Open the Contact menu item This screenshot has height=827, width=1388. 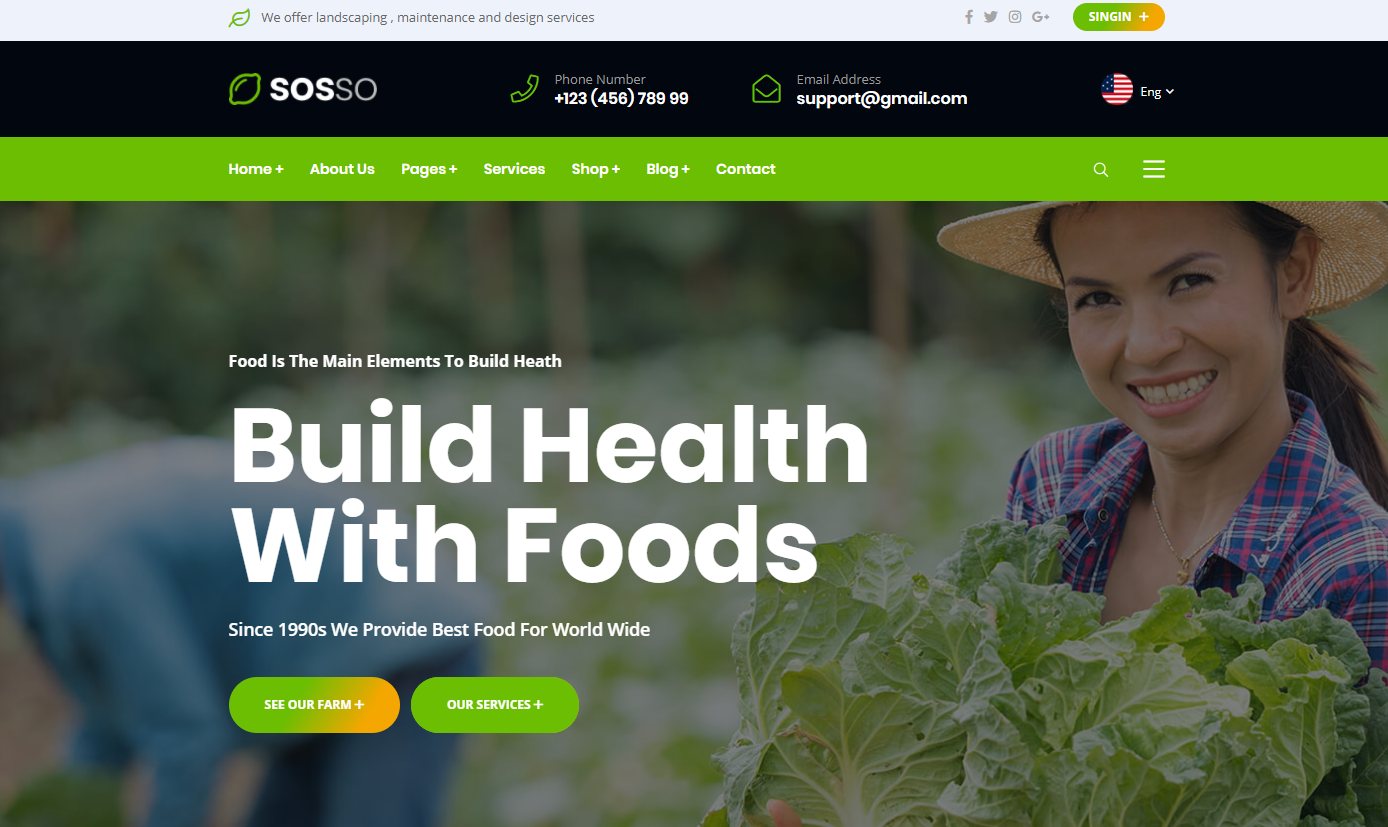[x=746, y=169]
